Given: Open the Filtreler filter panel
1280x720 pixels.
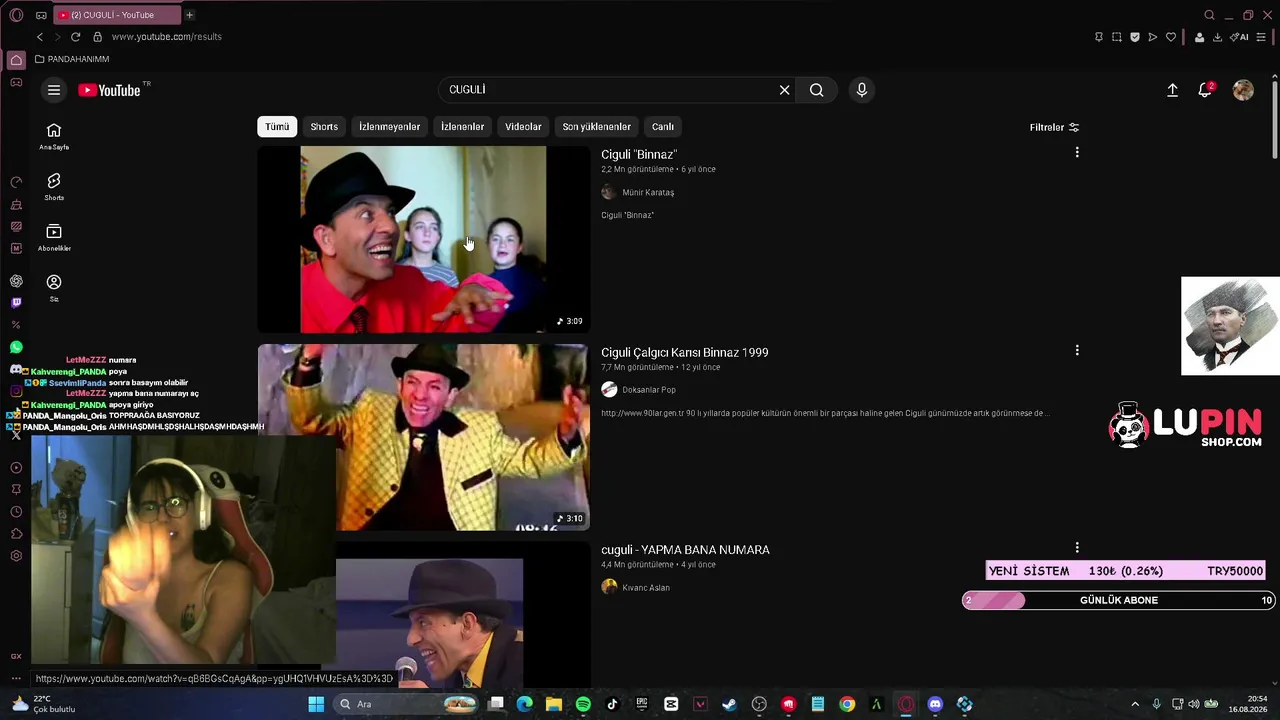Looking at the screenshot, I should click(x=1054, y=127).
